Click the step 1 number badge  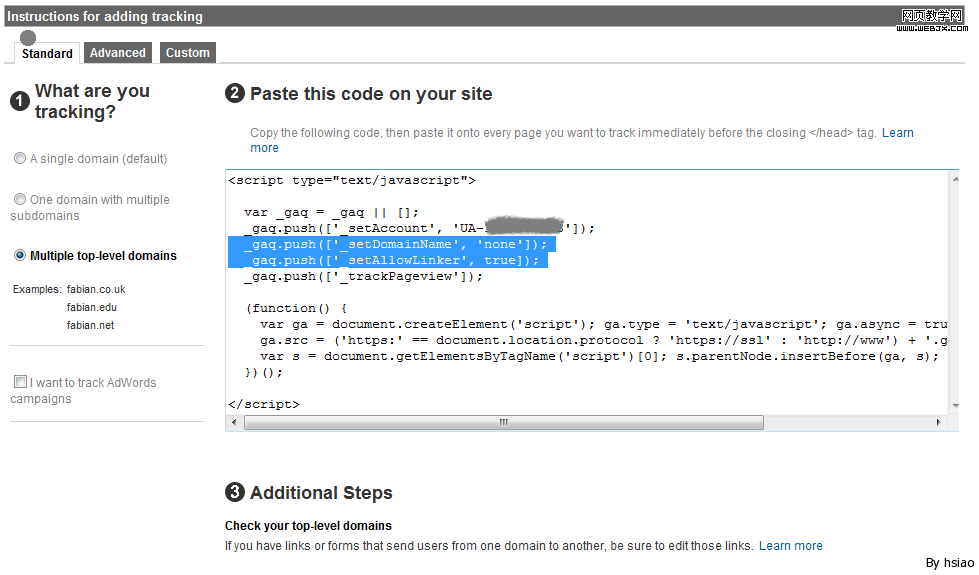pyautogui.click(x=19, y=101)
